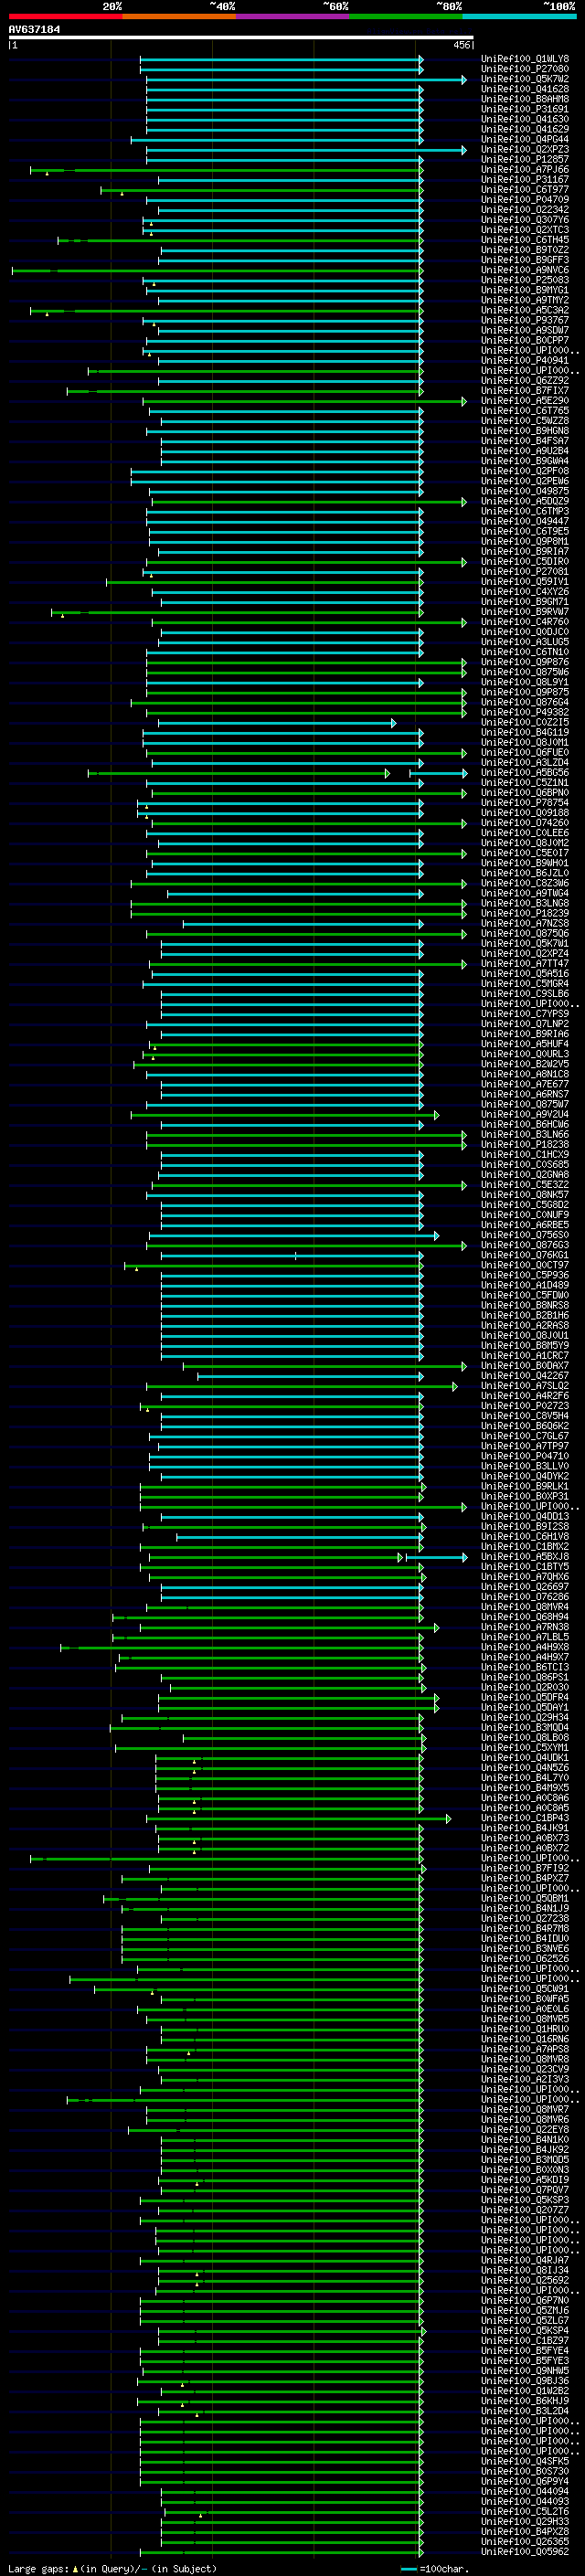Choose hit UniRef100_P12857
Screen dimensions: 585x2576
[x=525, y=160]
